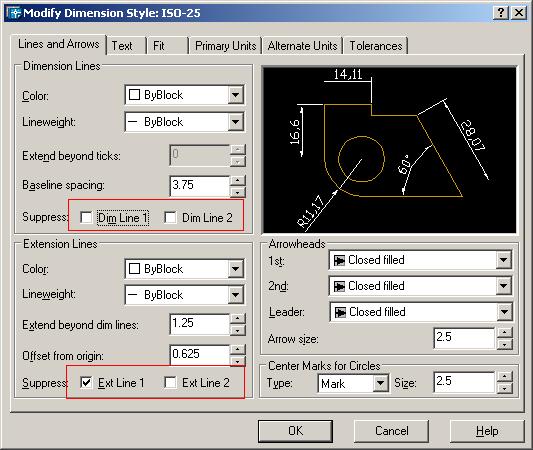Screen dimensions: 533x450
Task: Increase Baseline spacing with up arrow
Action: 238,180
